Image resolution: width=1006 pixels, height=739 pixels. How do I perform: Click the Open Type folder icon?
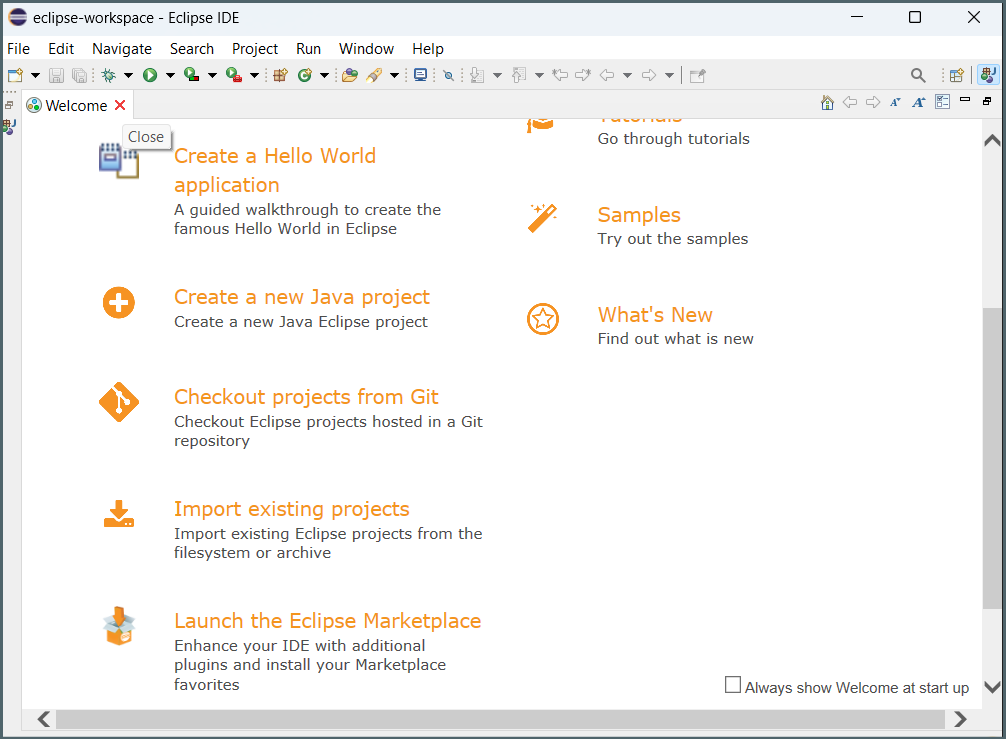point(350,76)
